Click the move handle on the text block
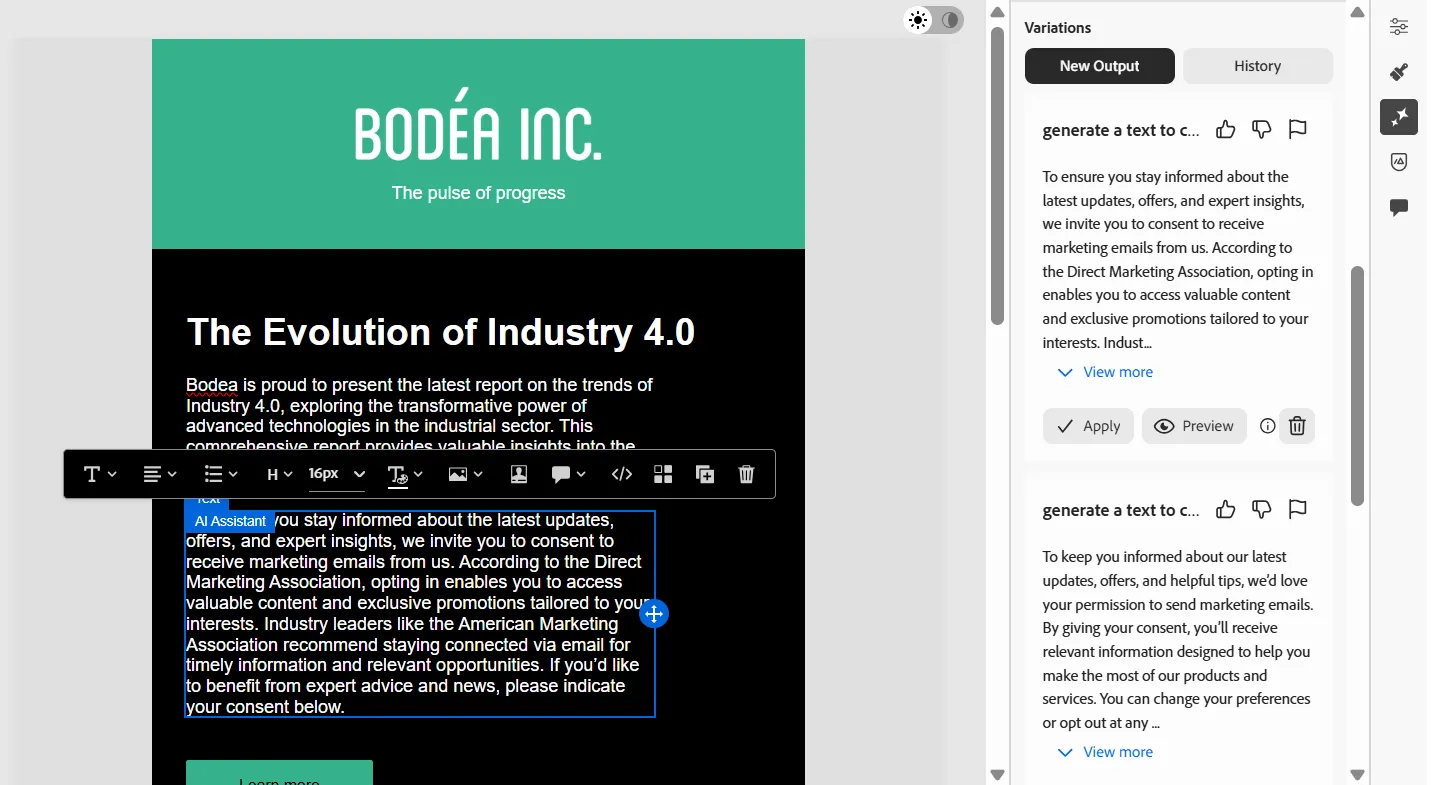The image size is (1432, 785). 654,614
